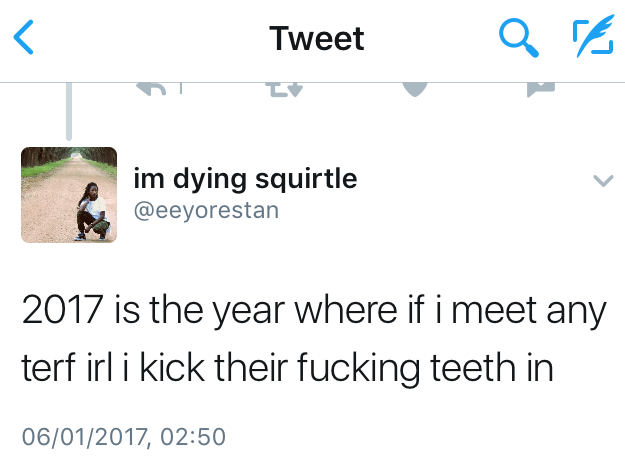Reply to the previous tweet
The image size is (625, 466).
click(150, 90)
